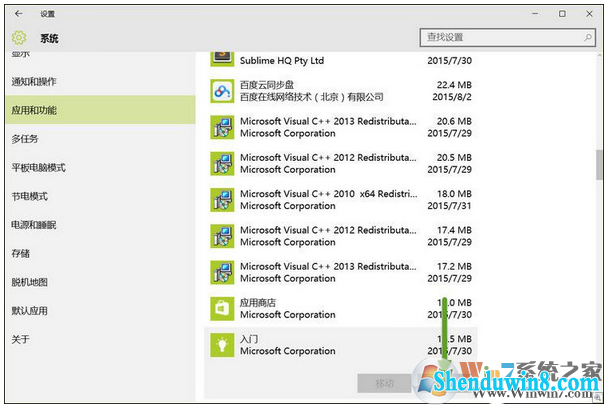Viewport: 609px width, 407px height.
Task: Click into the 查找设置 search field
Action: tap(507, 37)
